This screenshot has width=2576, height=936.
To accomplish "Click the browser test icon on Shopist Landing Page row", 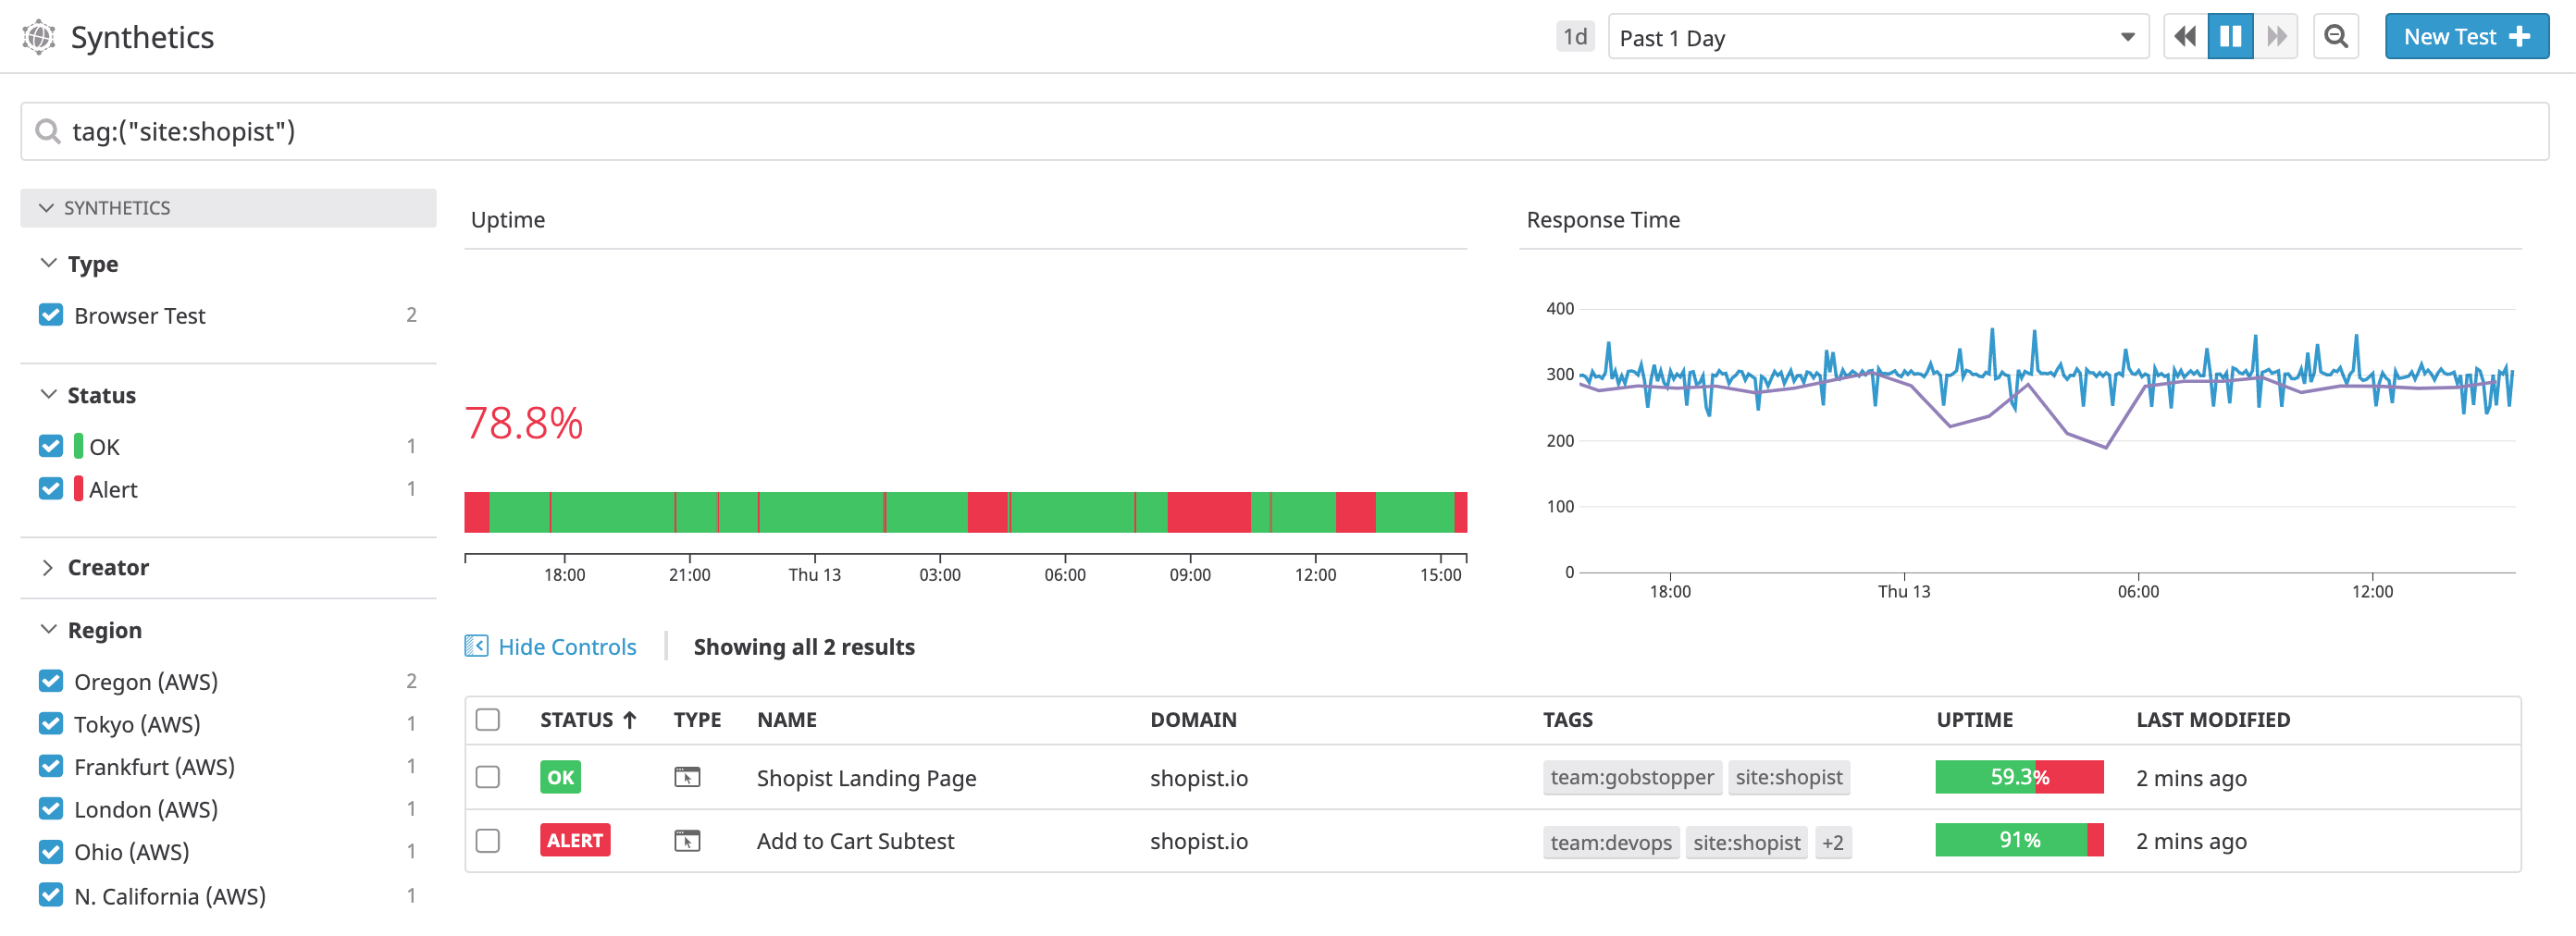I will [x=688, y=777].
